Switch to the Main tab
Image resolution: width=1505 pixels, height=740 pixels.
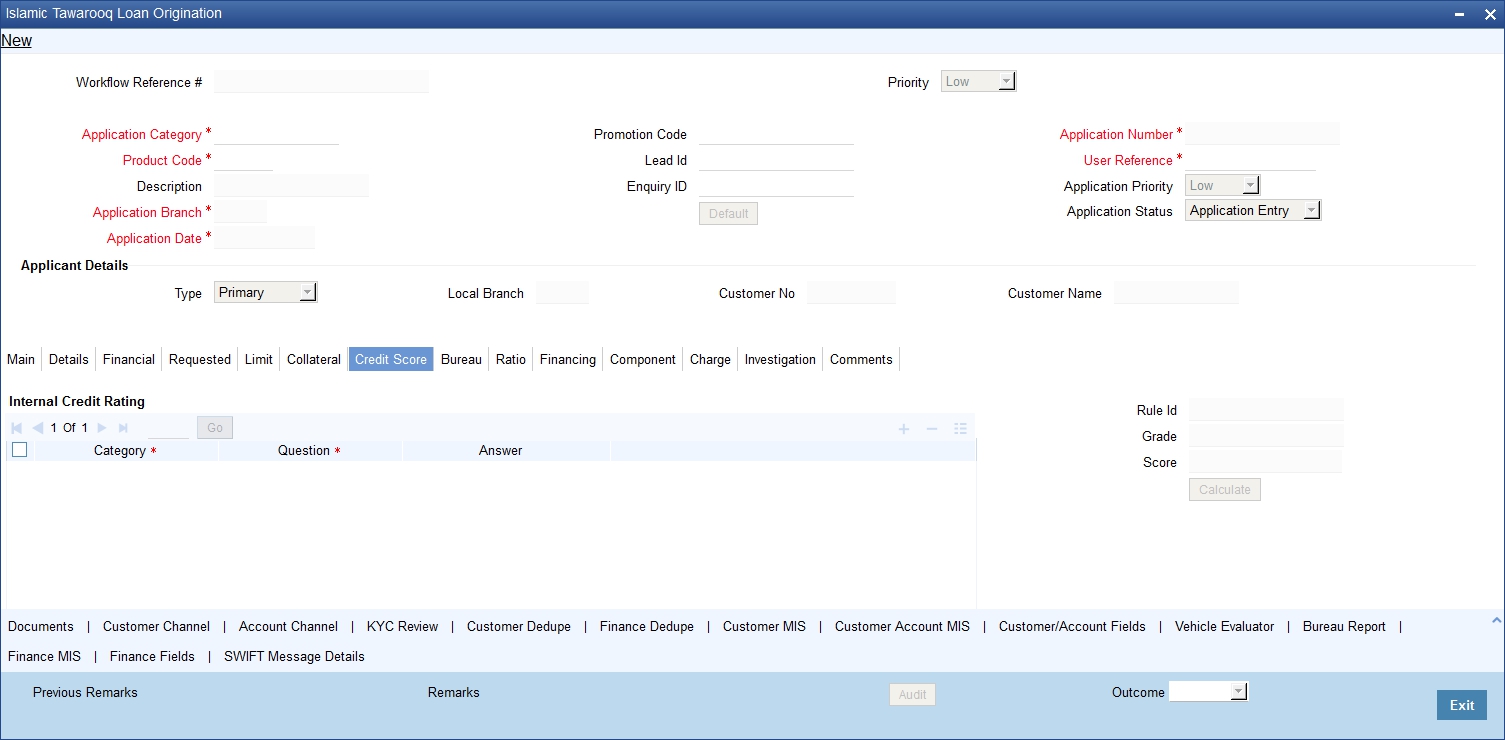[x=21, y=359]
